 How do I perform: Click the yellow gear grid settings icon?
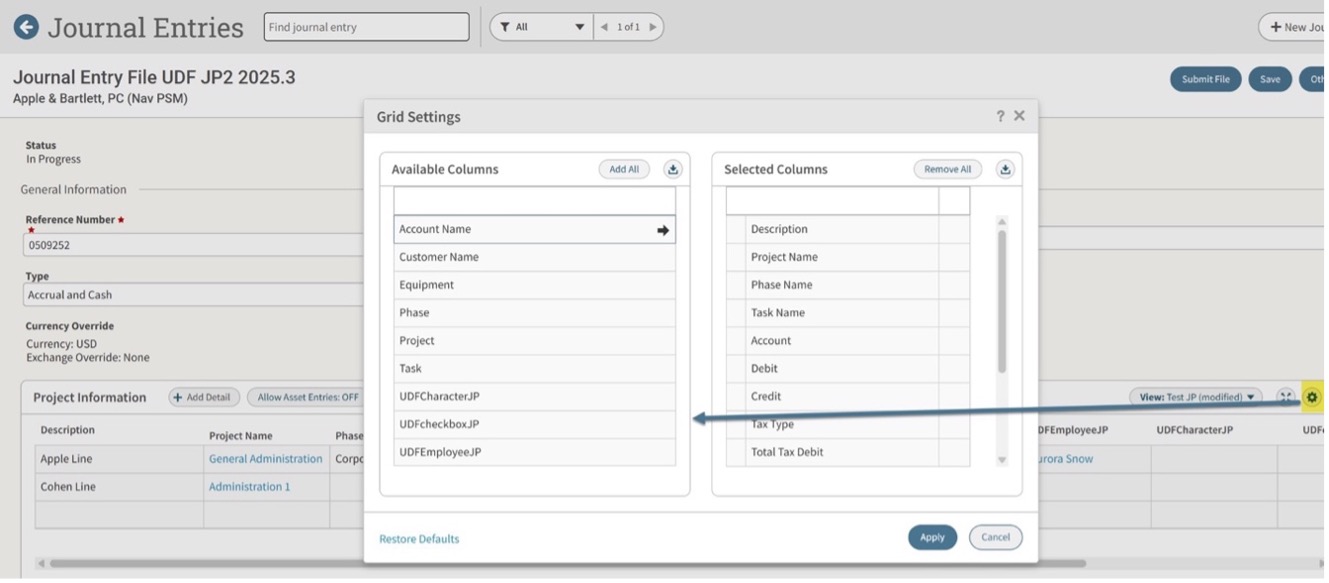click(1312, 397)
